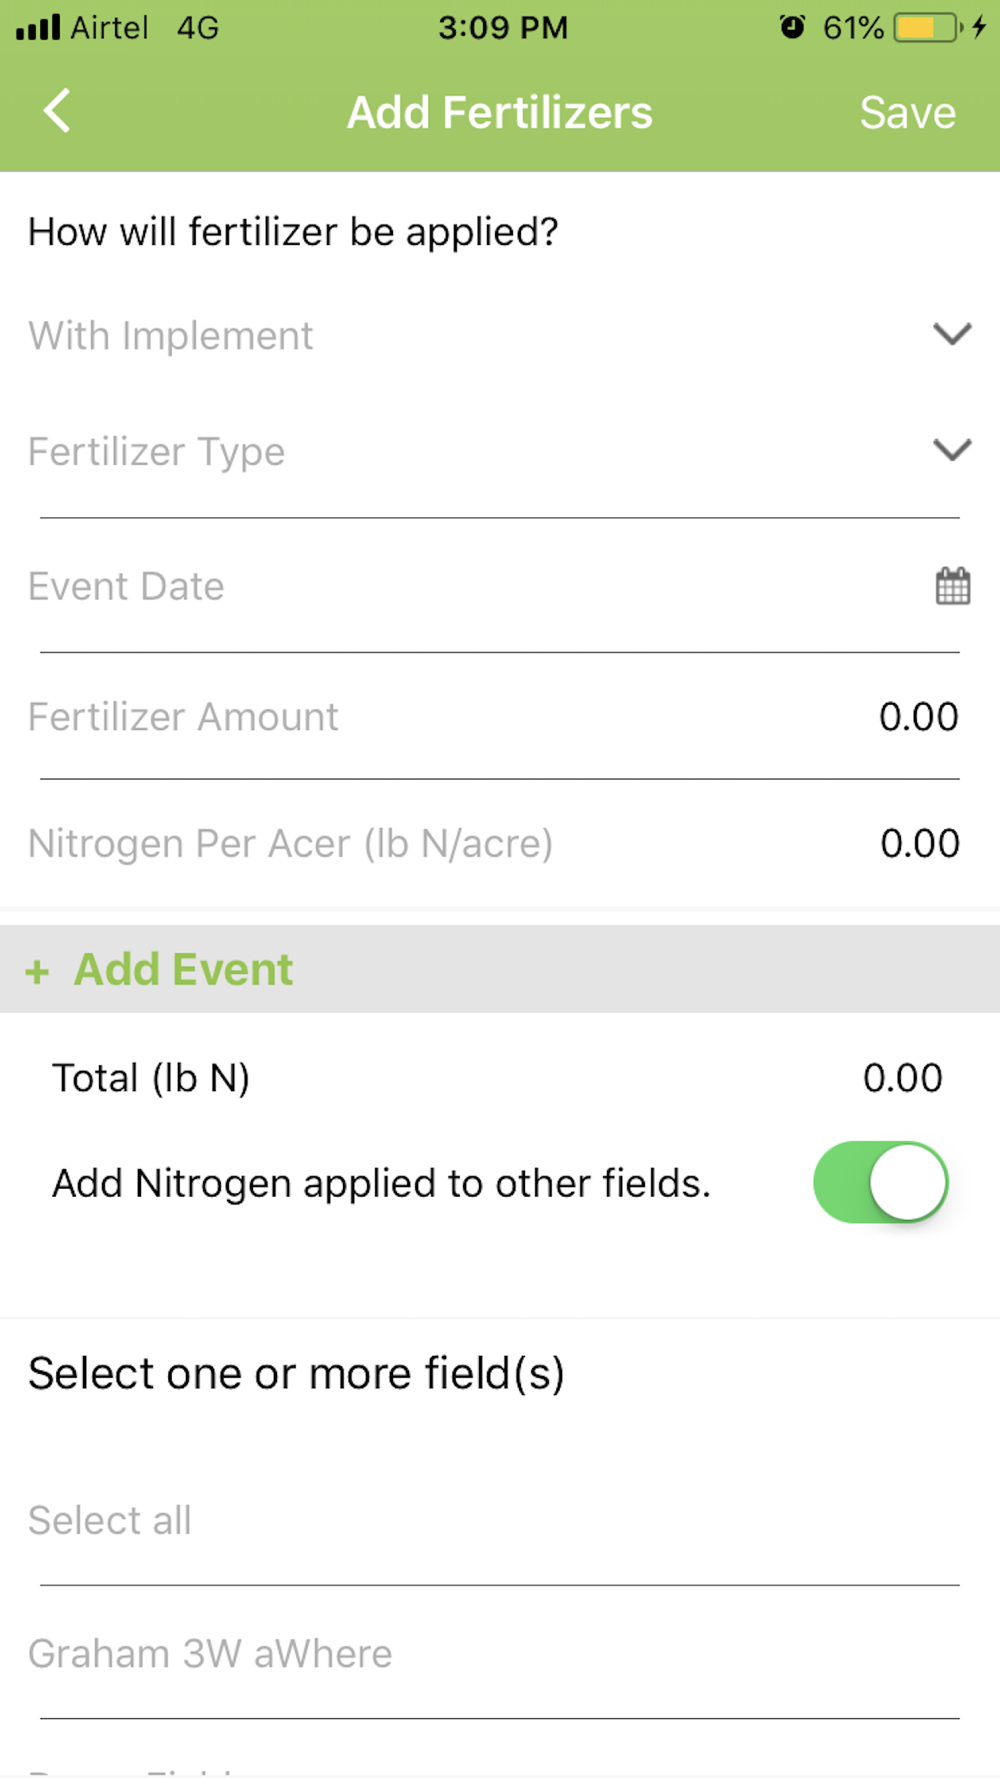Open the Event Date calendar icon
Screen dimensions: 1000x1778
click(952, 586)
